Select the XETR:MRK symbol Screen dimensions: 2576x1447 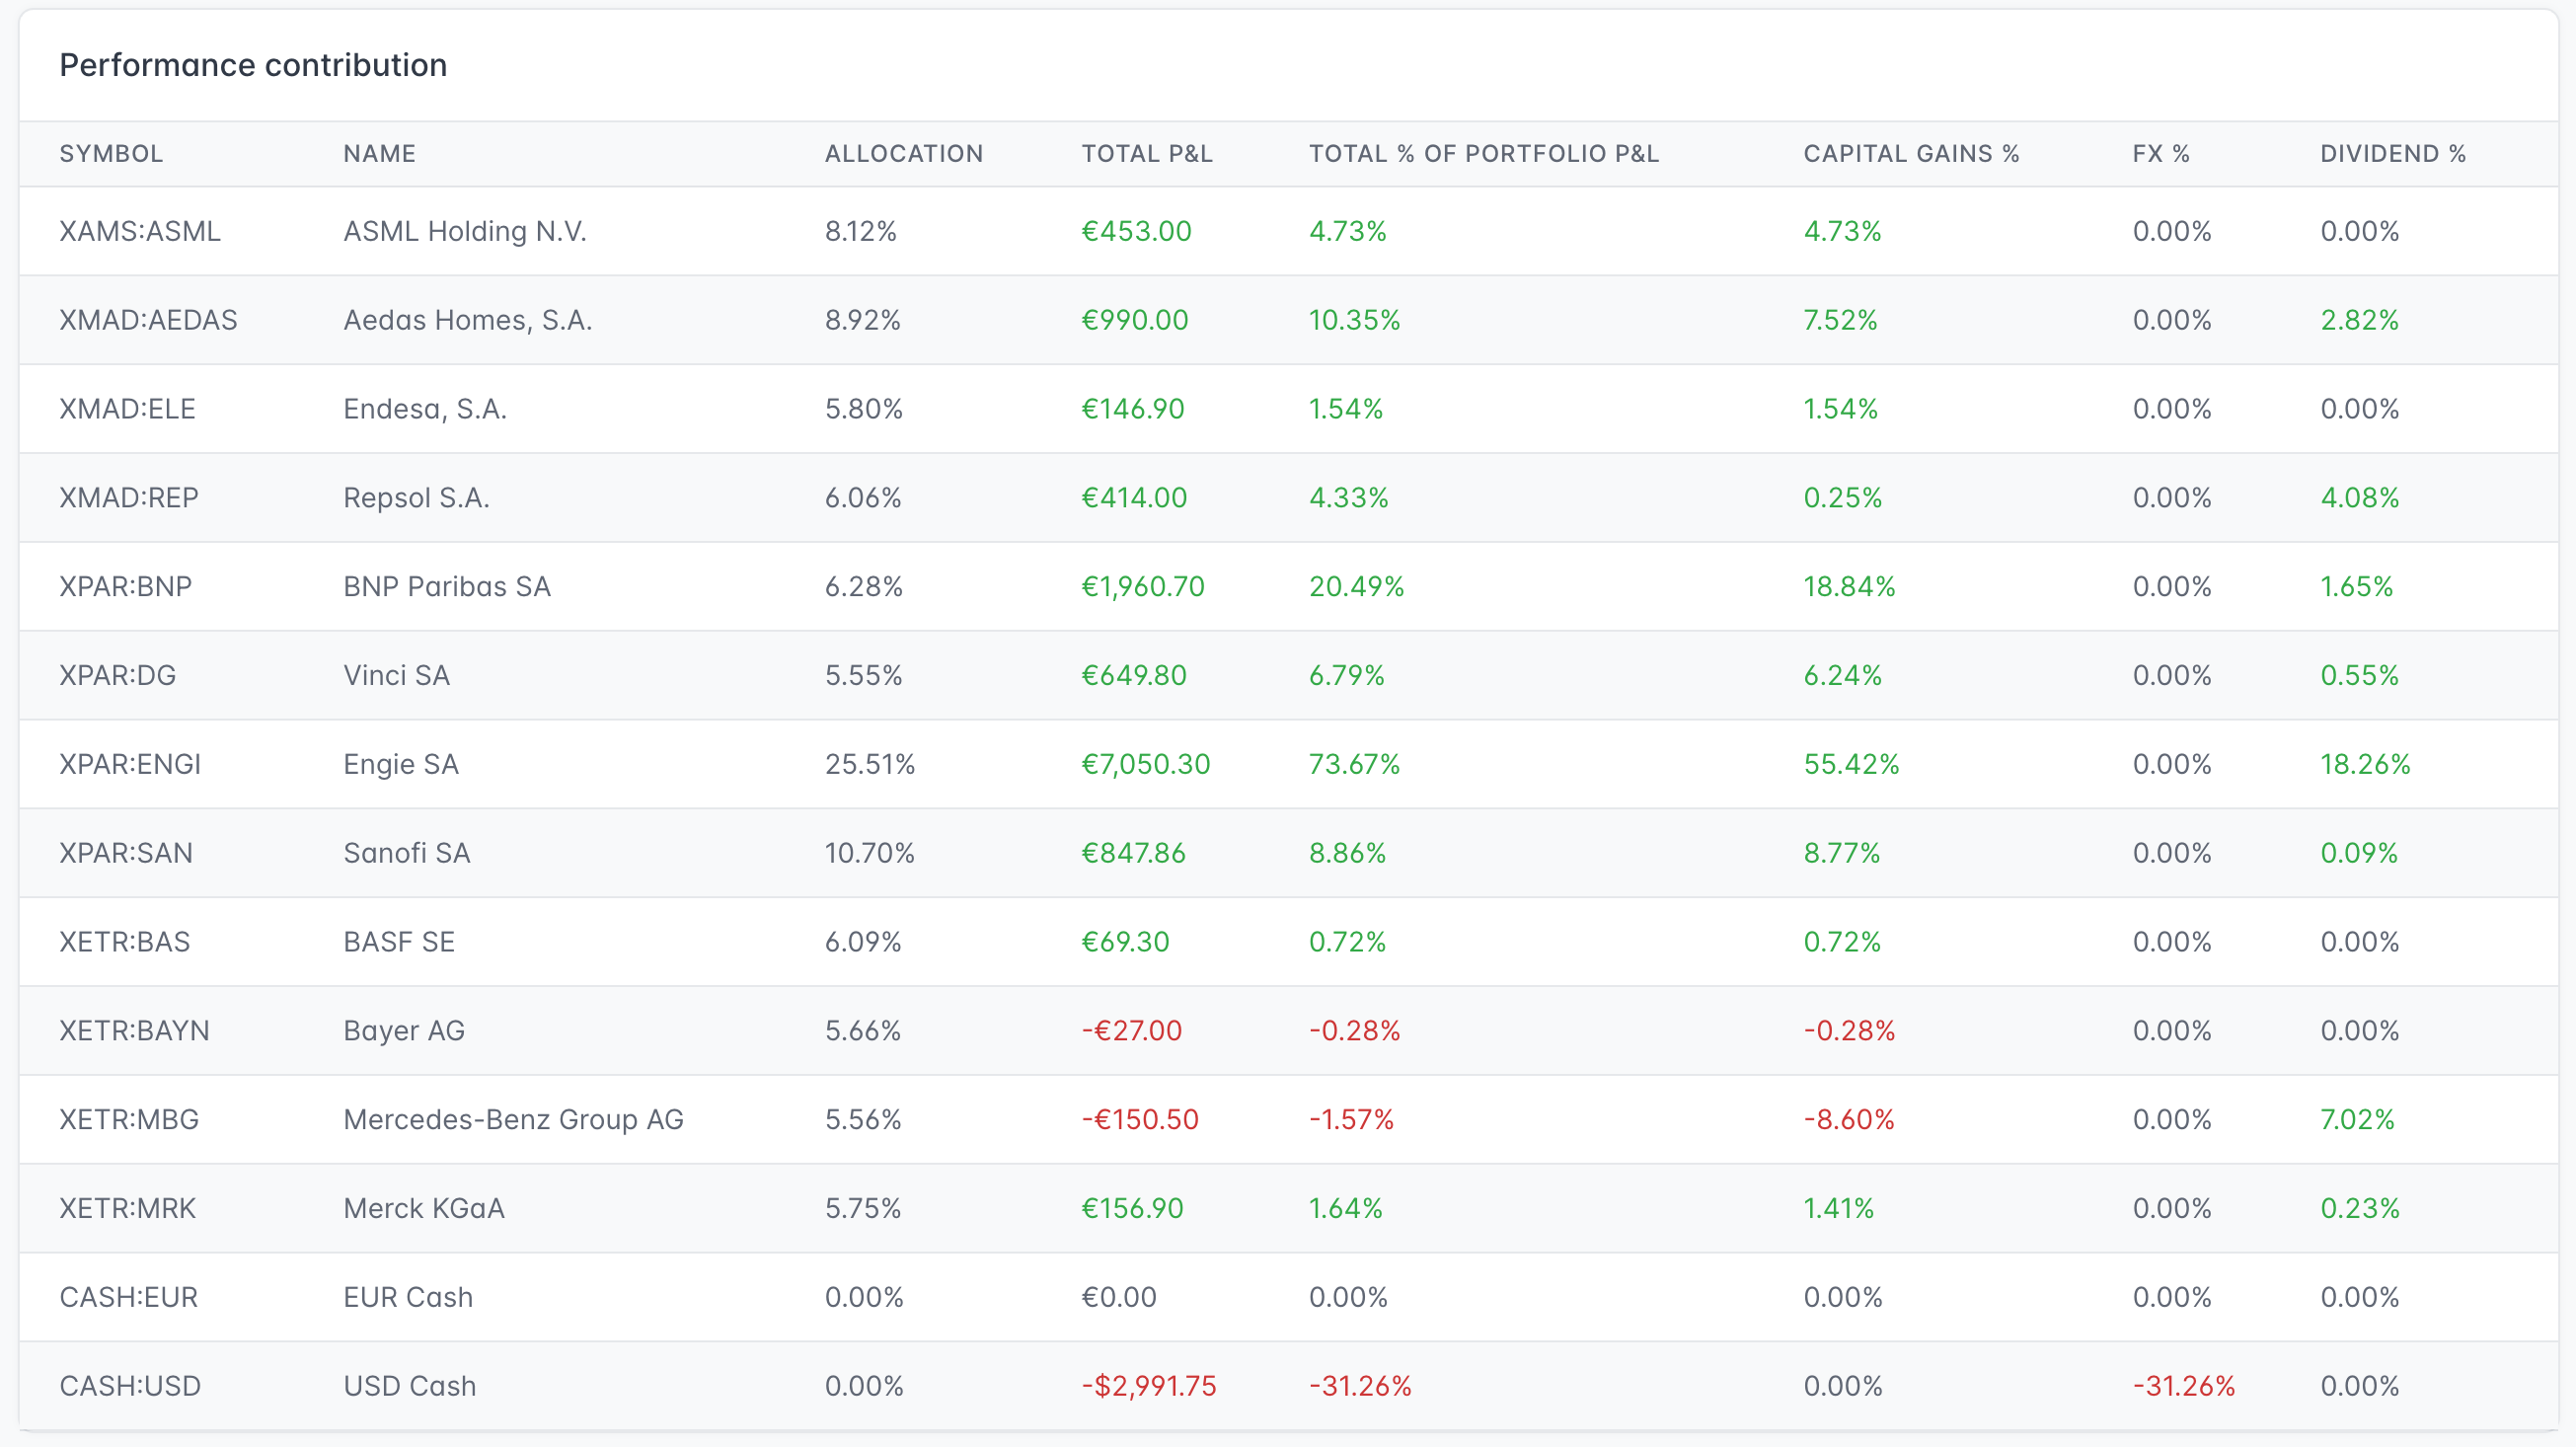[x=127, y=1208]
